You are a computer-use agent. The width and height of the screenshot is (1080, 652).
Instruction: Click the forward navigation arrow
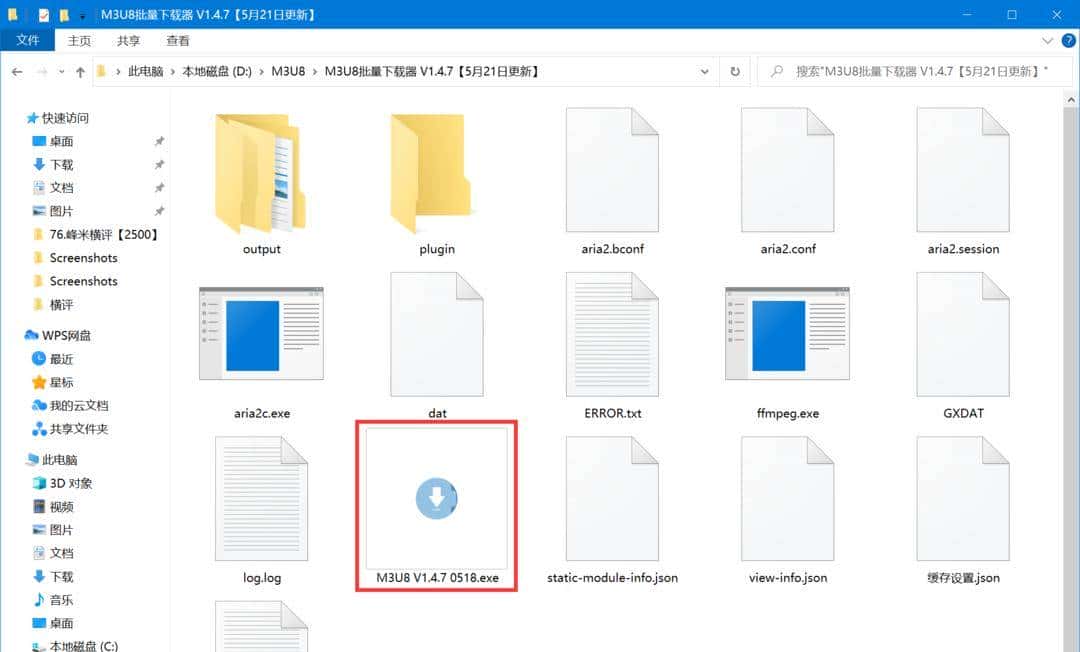[x=41, y=72]
